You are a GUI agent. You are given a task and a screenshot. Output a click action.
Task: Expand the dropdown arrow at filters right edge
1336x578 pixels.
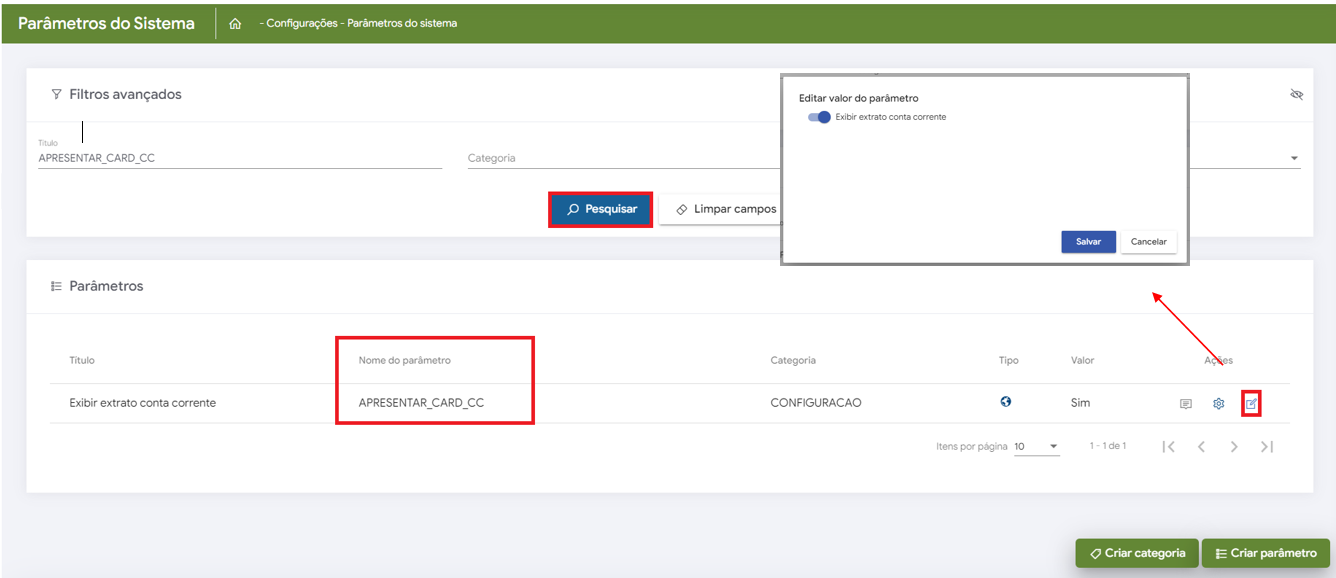click(1294, 158)
